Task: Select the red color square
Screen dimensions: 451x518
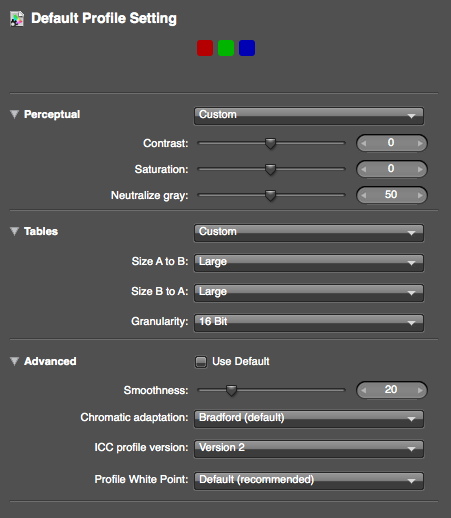Action: click(x=205, y=48)
